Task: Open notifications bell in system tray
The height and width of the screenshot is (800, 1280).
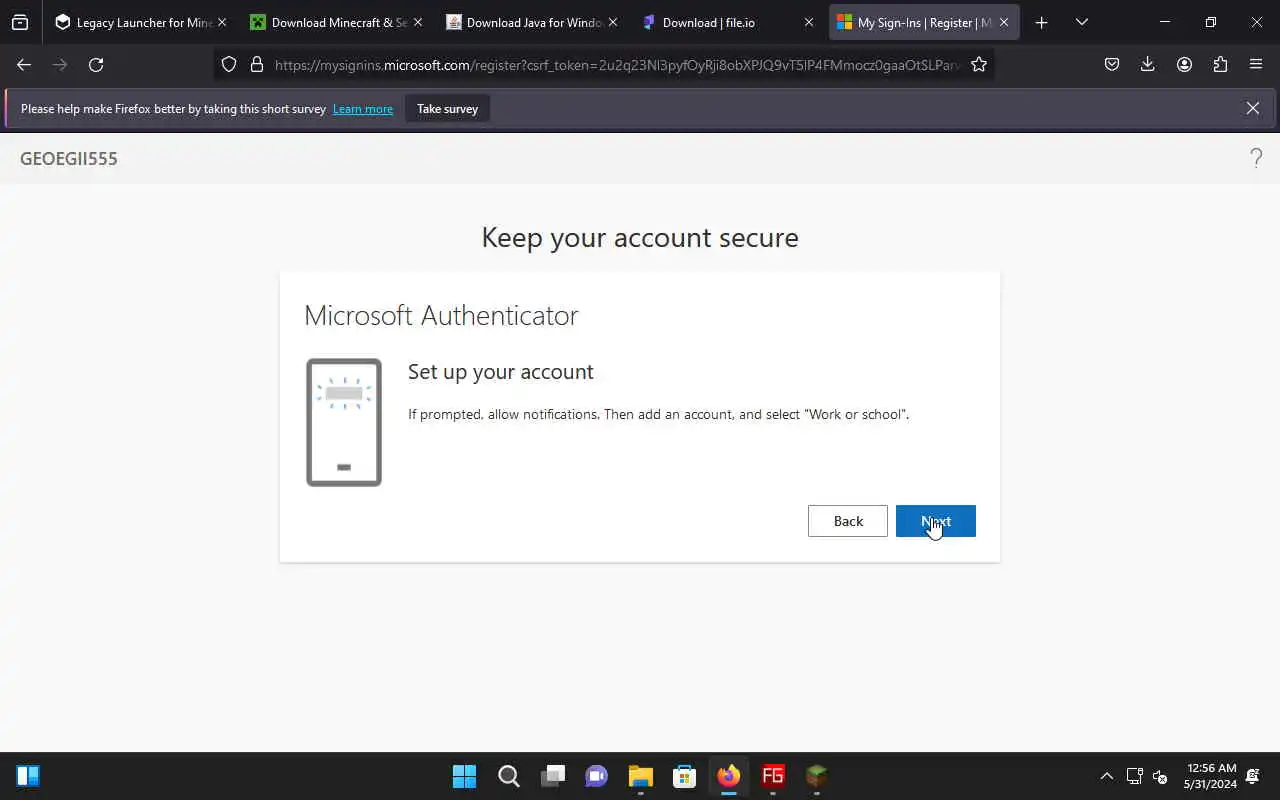Action: coord(1252,776)
